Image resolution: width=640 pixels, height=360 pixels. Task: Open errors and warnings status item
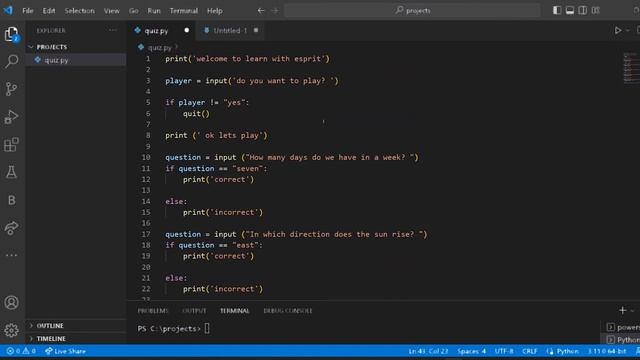[x=21, y=351]
